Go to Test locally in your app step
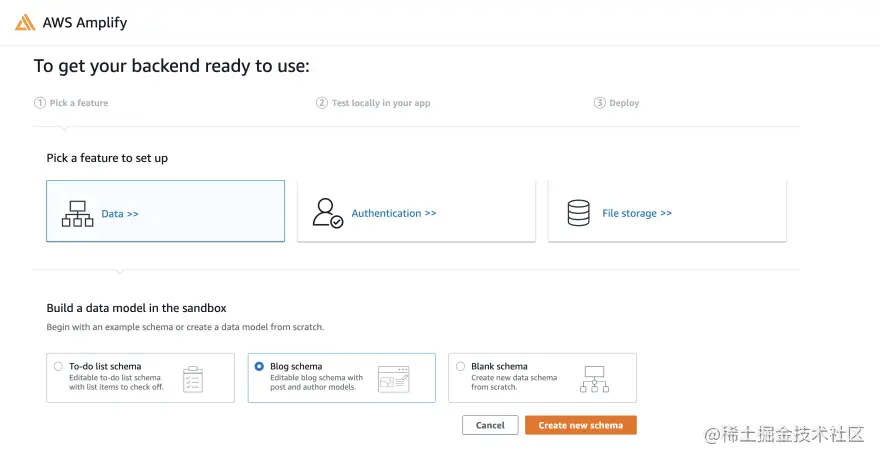 point(381,103)
